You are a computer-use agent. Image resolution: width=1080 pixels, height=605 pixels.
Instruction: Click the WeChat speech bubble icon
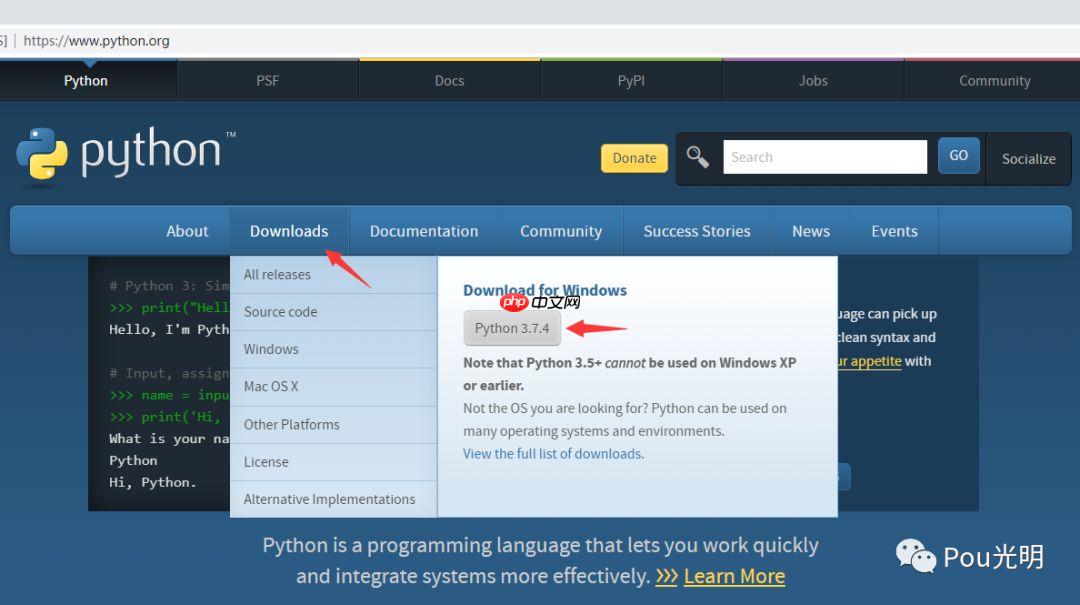pos(913,557)
